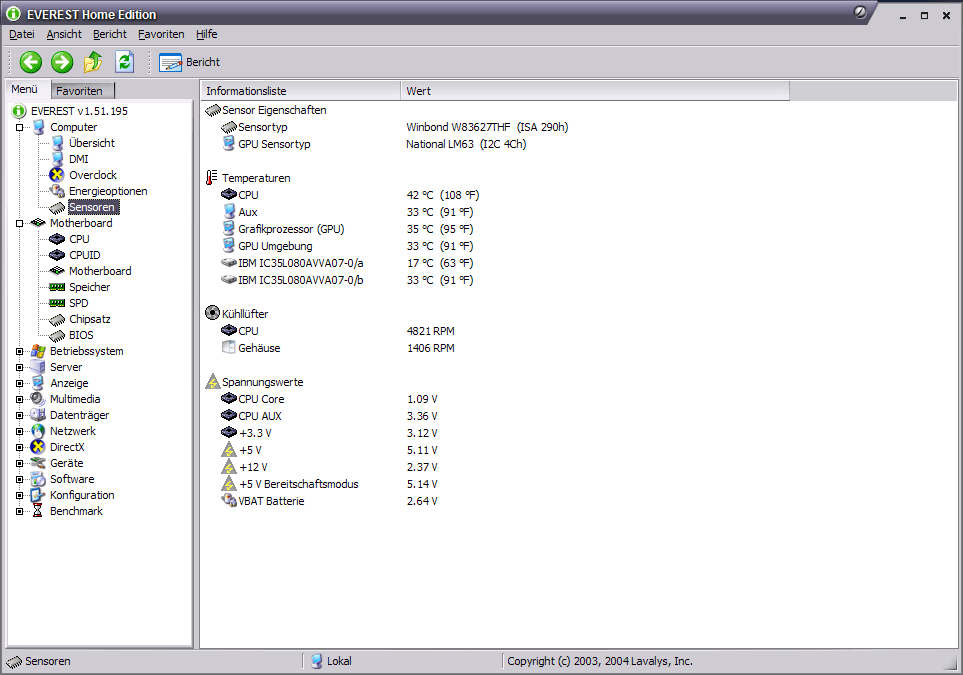The image size is (963, 675).
Task: Switch to the Menü tab
Action: 25,90
